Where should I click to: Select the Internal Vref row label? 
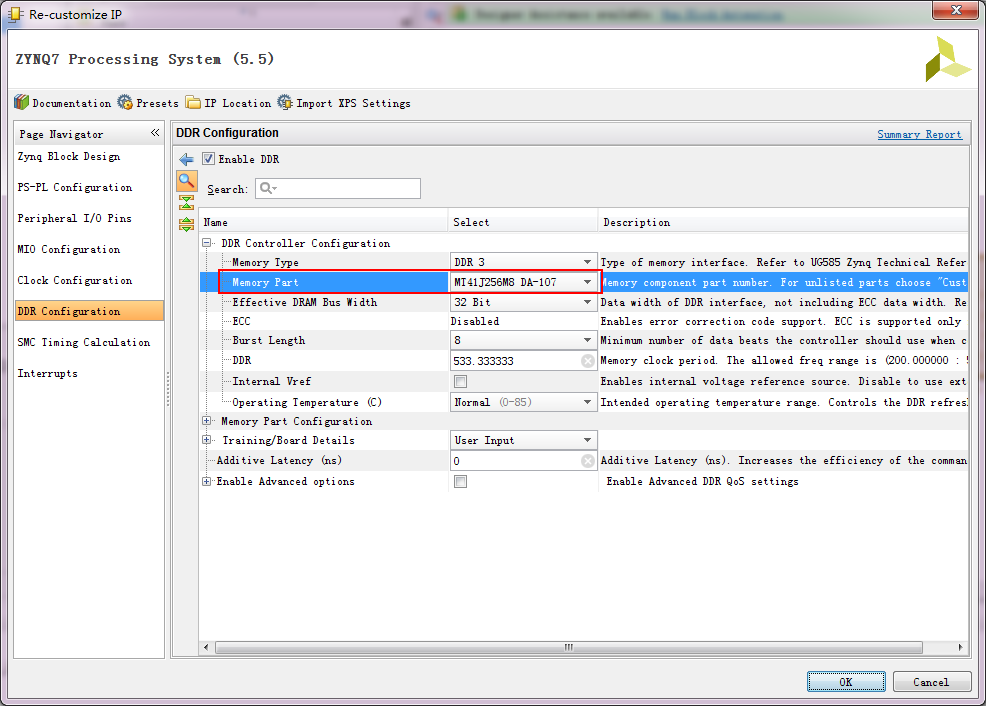click(x=271, y=382)
